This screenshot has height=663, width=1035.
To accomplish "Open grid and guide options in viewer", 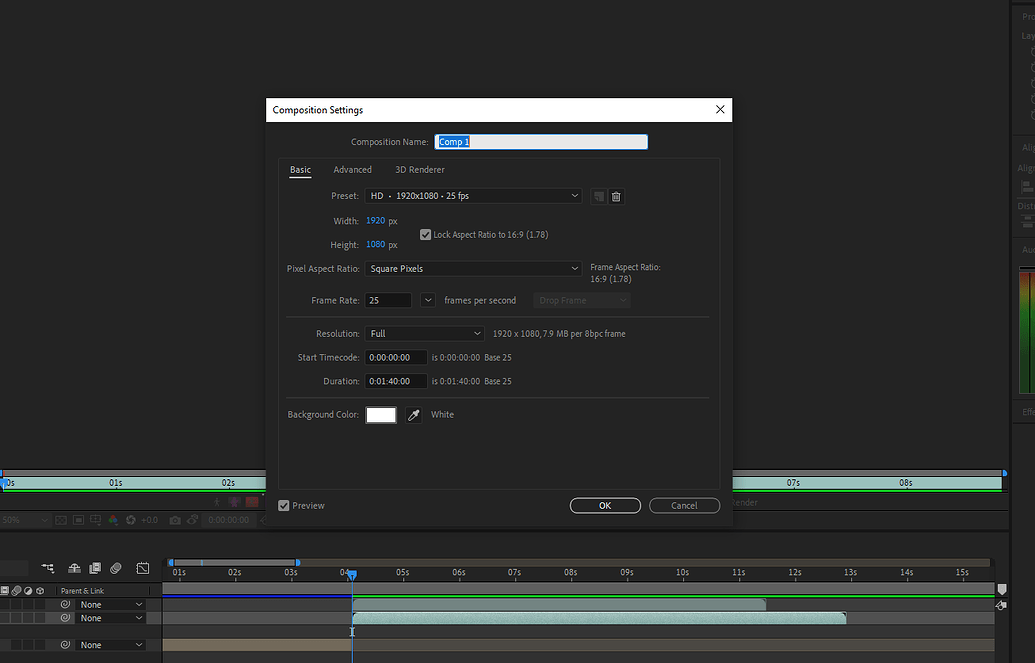I will [x=96, y=520].
